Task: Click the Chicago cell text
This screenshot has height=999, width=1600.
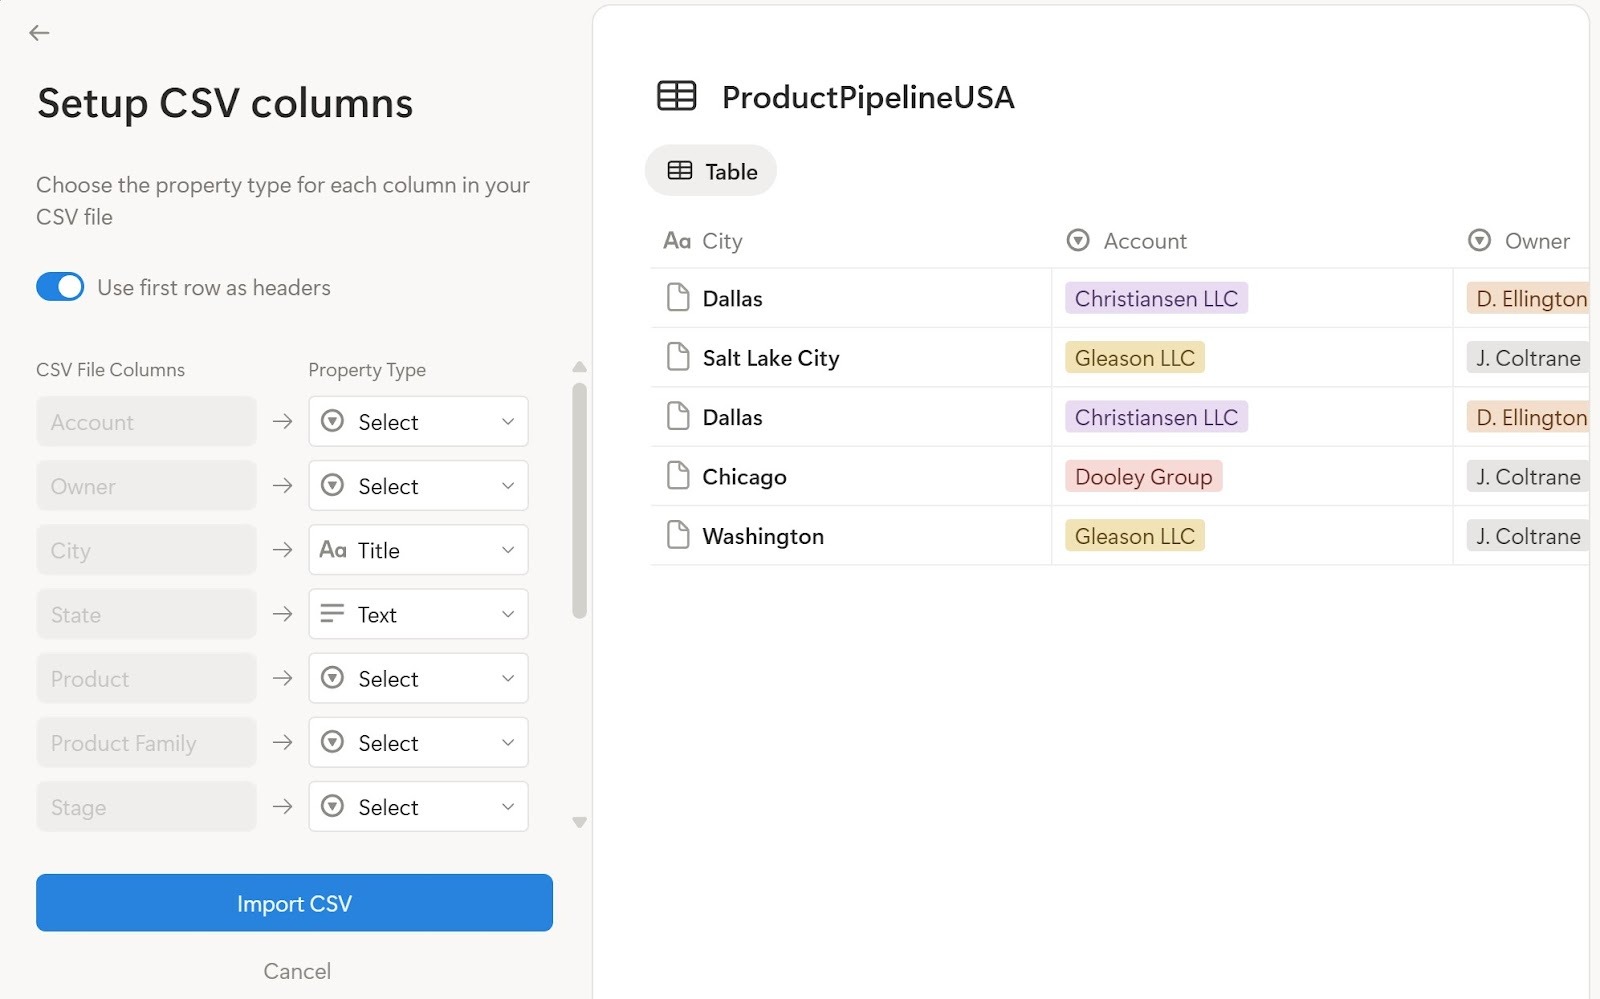Action: 744,477
